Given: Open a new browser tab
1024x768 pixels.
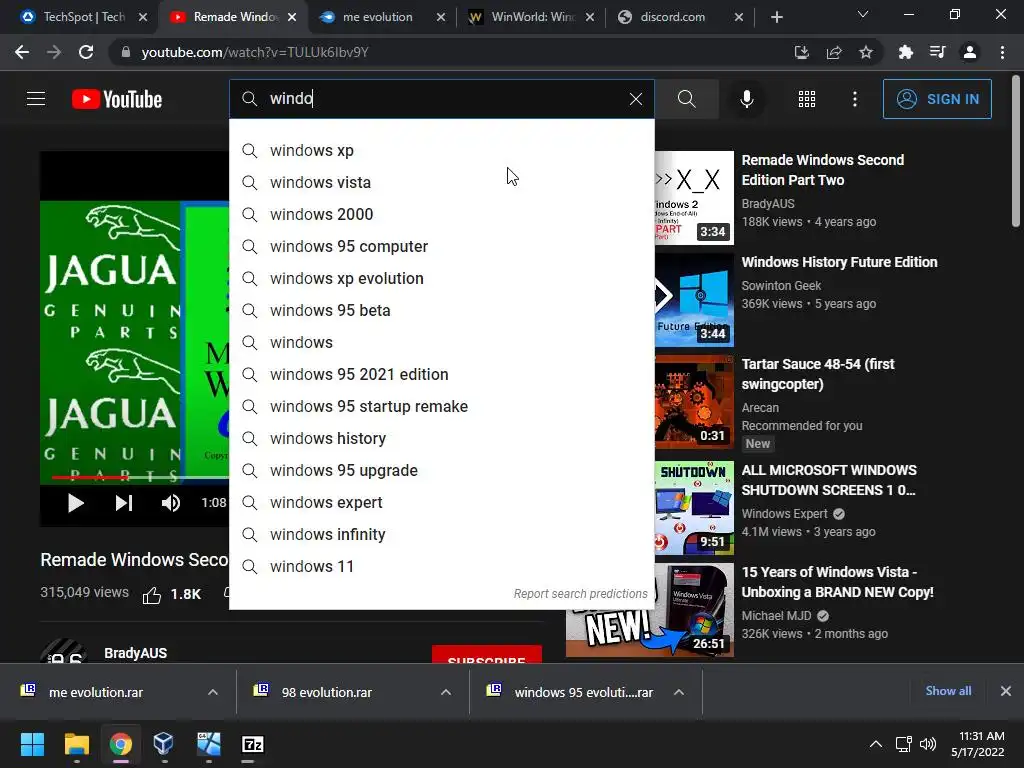Looking at the screenshot, I should (x=776, y=17).
